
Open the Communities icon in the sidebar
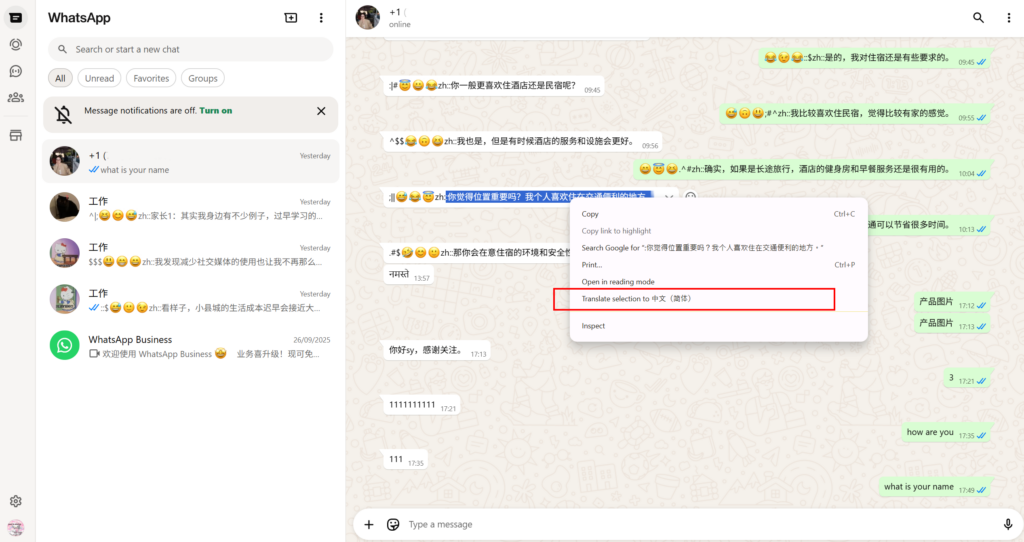click(x=15, y=97)
